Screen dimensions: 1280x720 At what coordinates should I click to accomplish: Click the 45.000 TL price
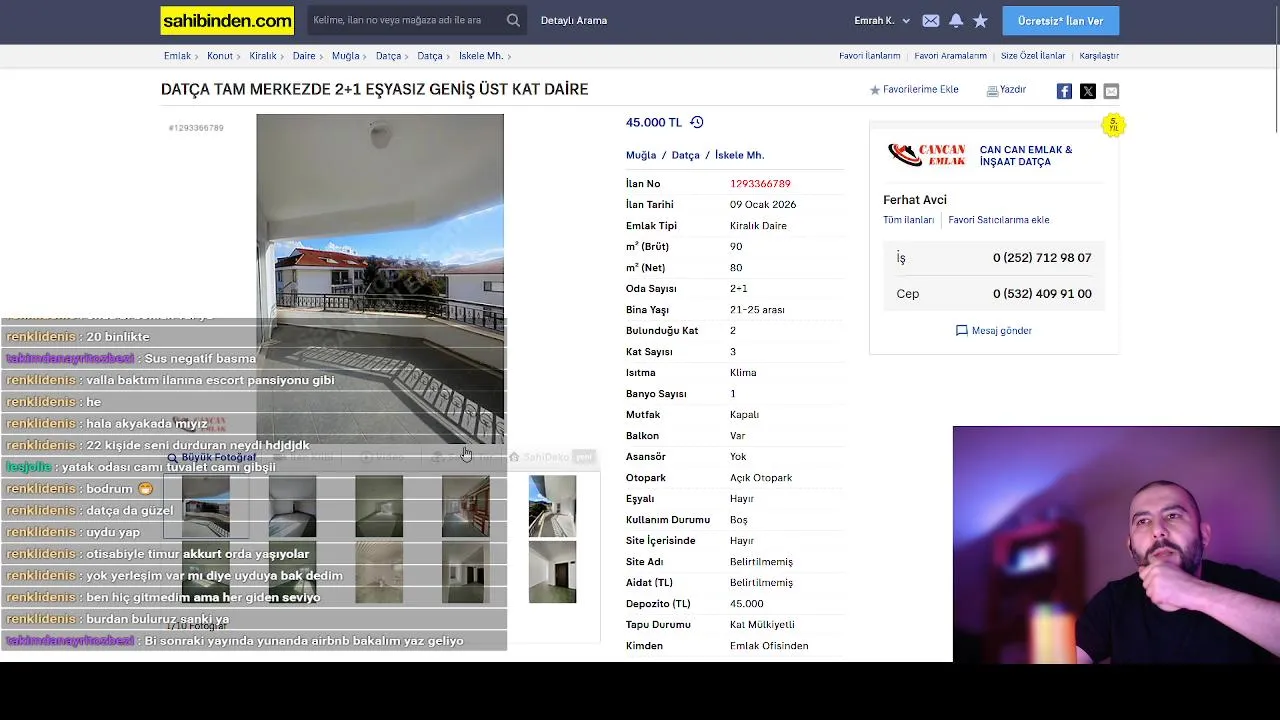[x=653, y=122]
